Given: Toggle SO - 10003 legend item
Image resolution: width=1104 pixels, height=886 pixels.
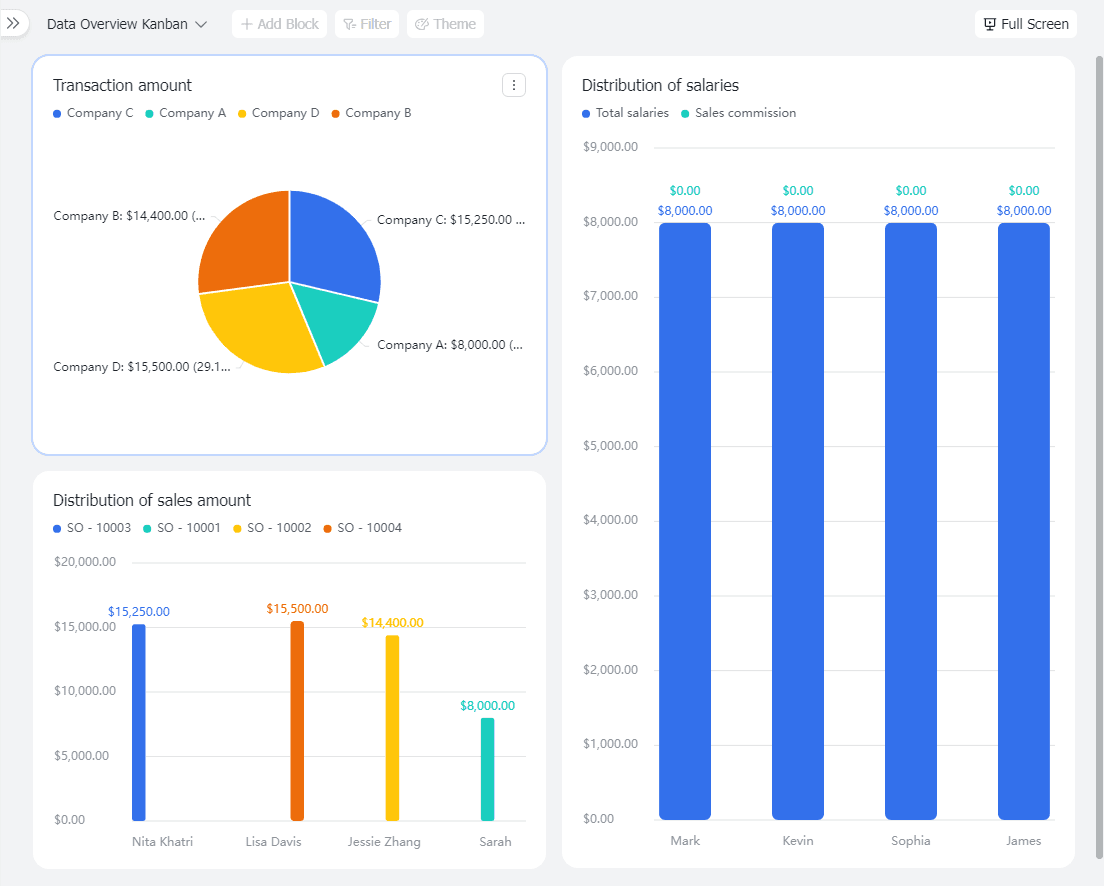Looking at the screenshot, I should click(x=92, y=528).
